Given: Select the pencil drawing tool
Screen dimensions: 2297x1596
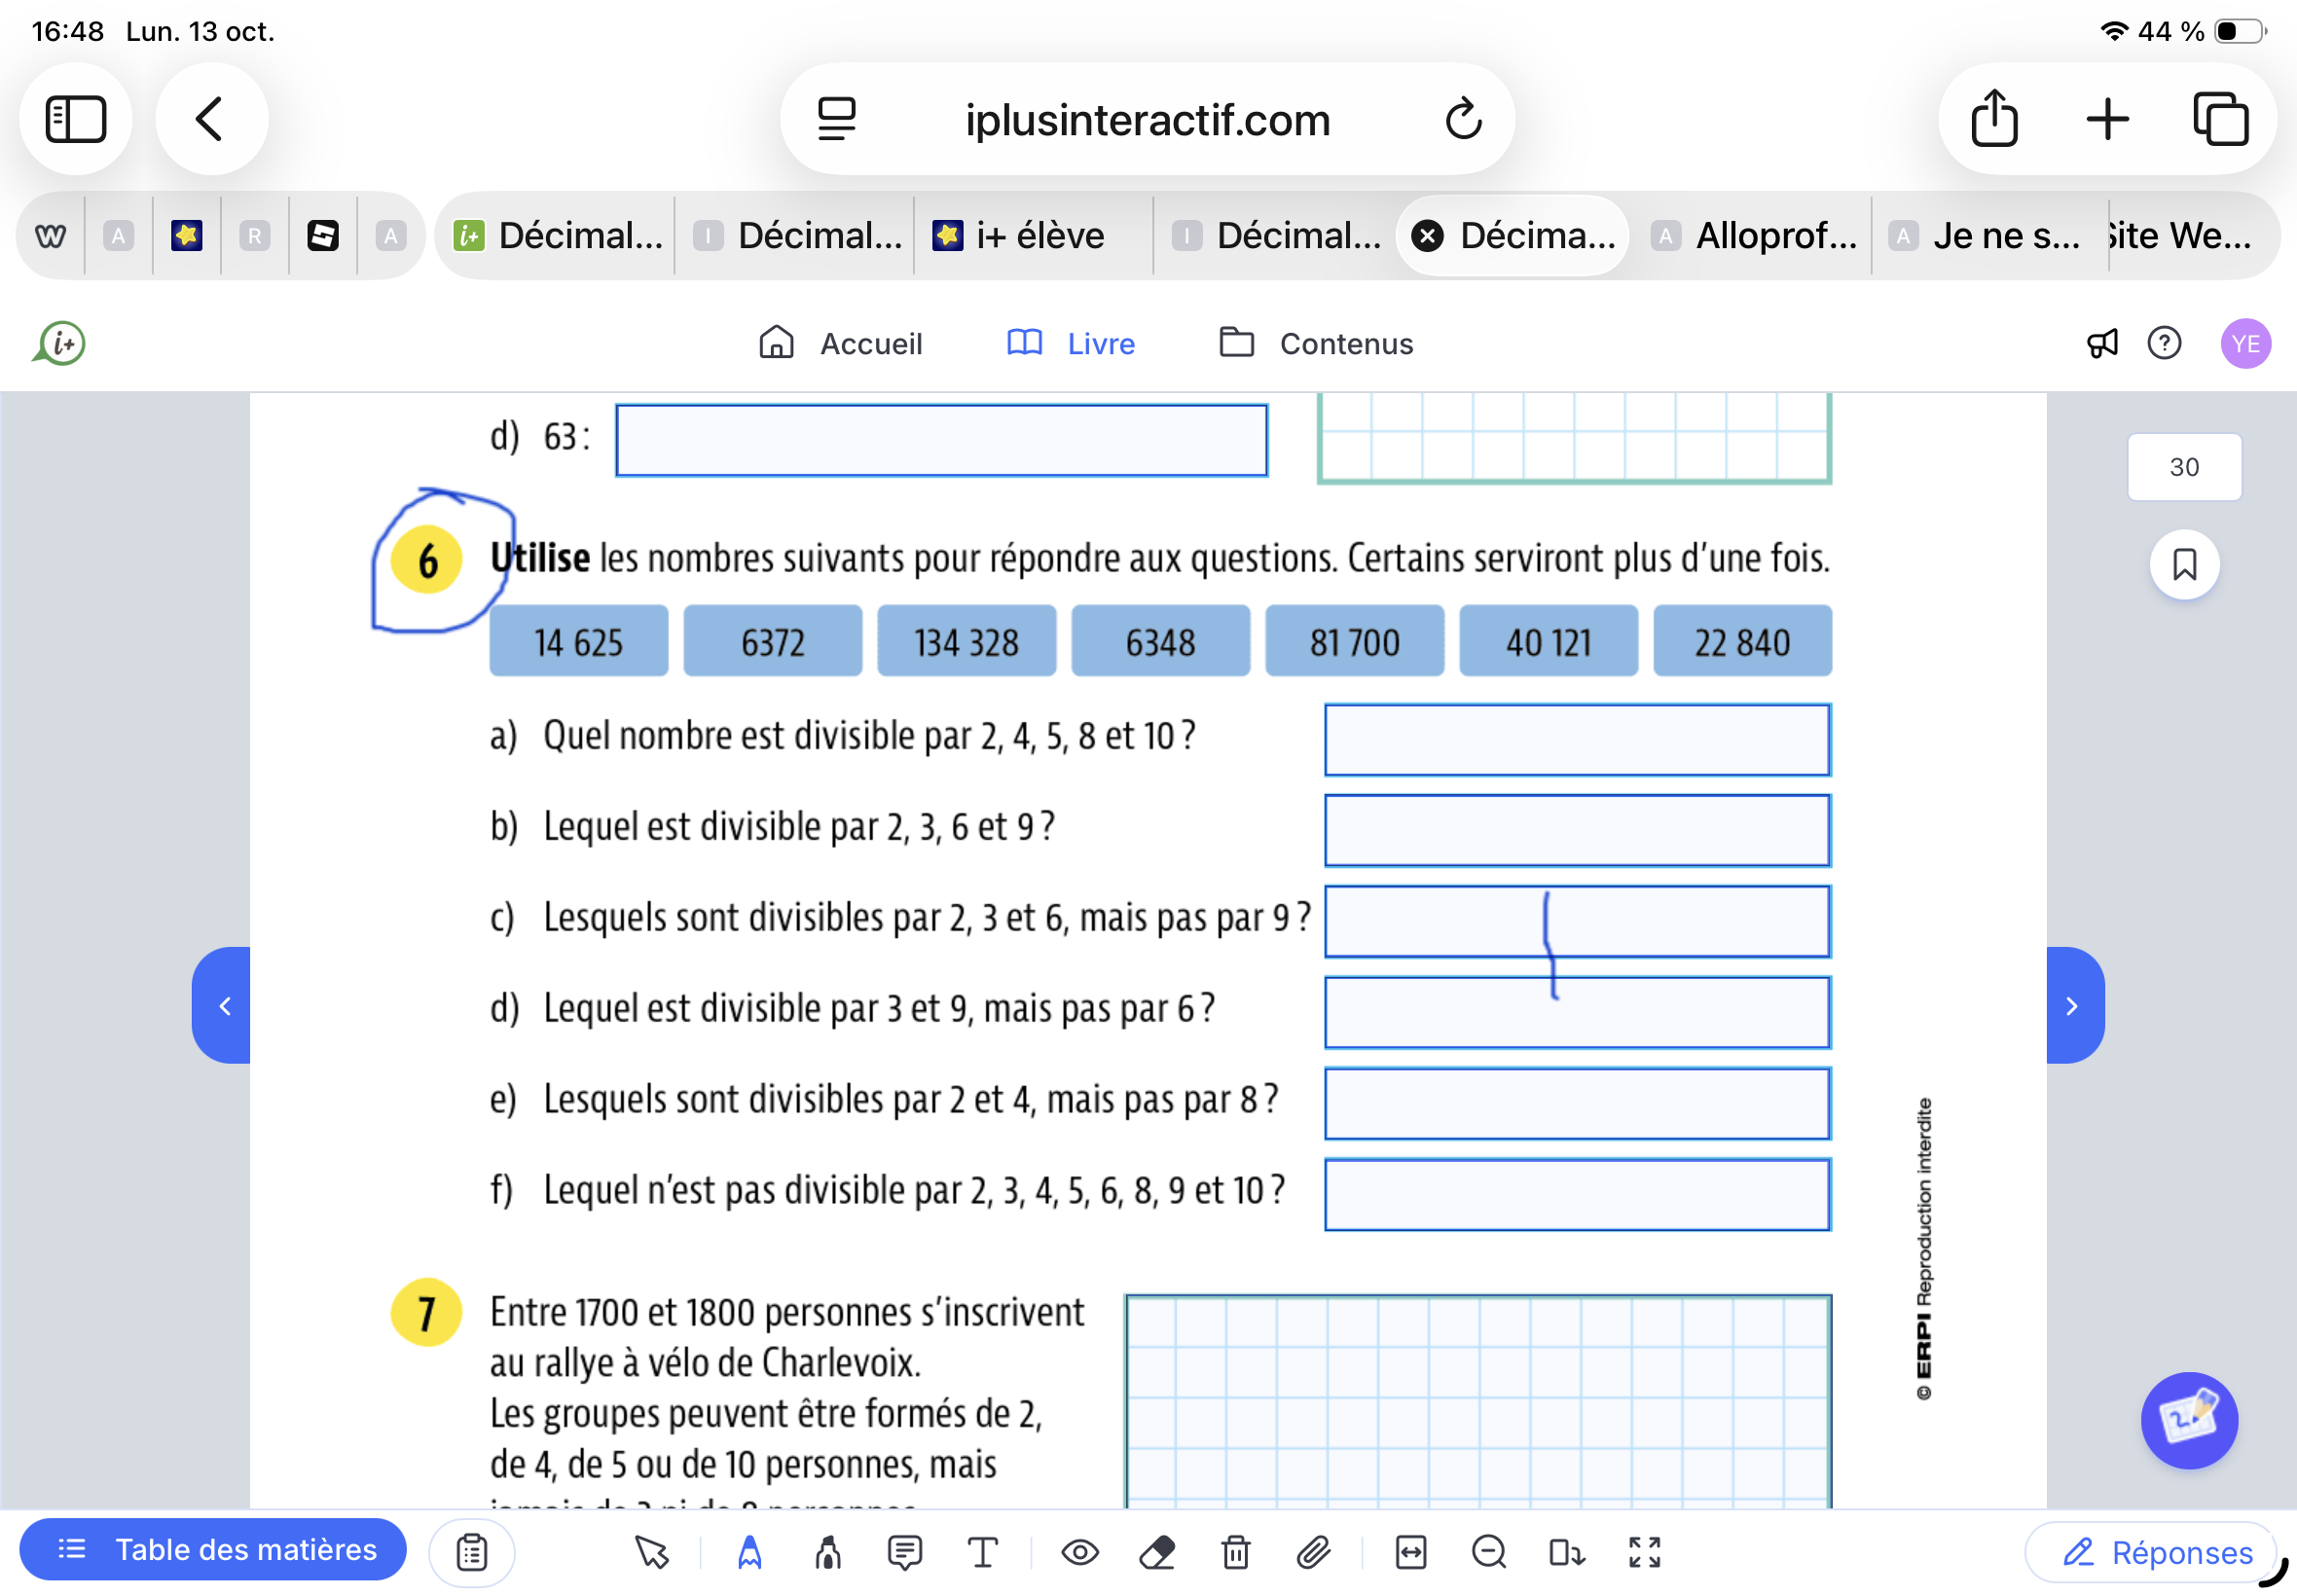Looking at the screenshot, I should 749,1552.
